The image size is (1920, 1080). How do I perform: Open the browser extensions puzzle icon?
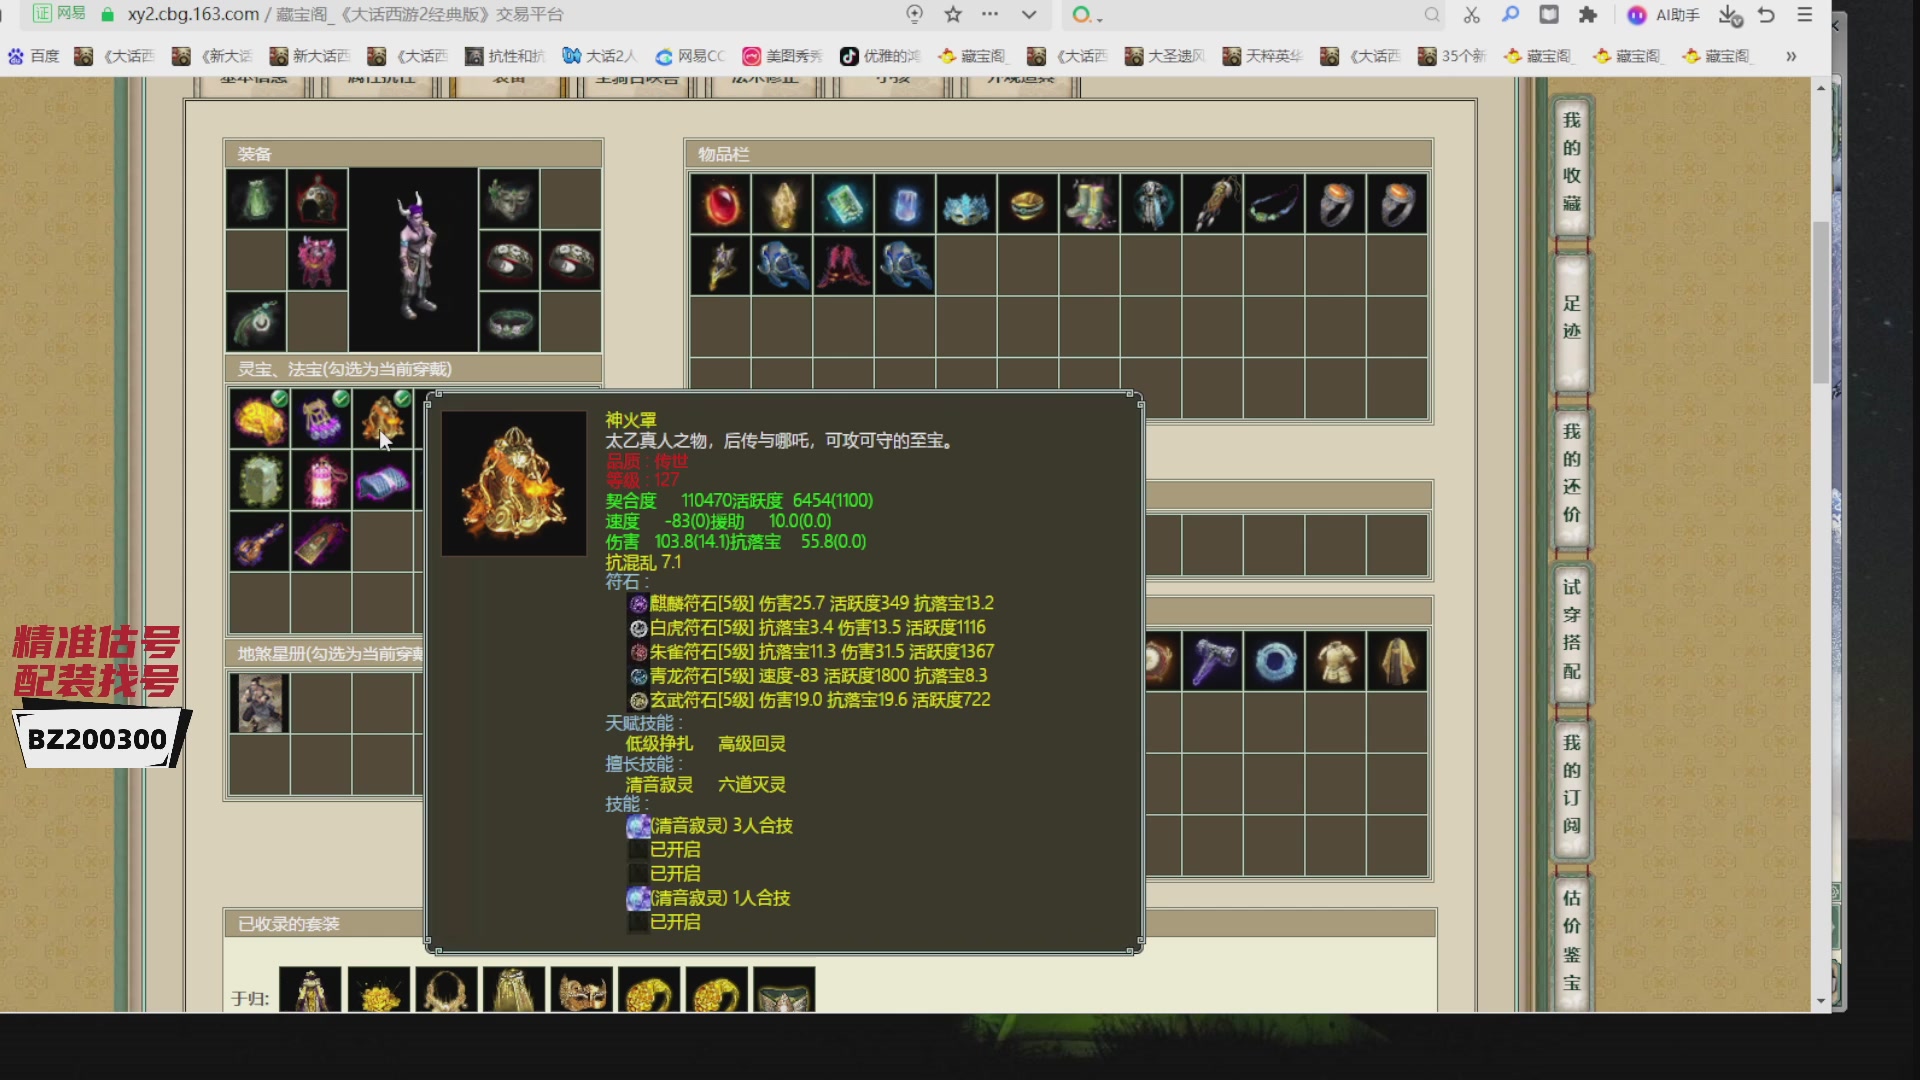(1588, 15)
